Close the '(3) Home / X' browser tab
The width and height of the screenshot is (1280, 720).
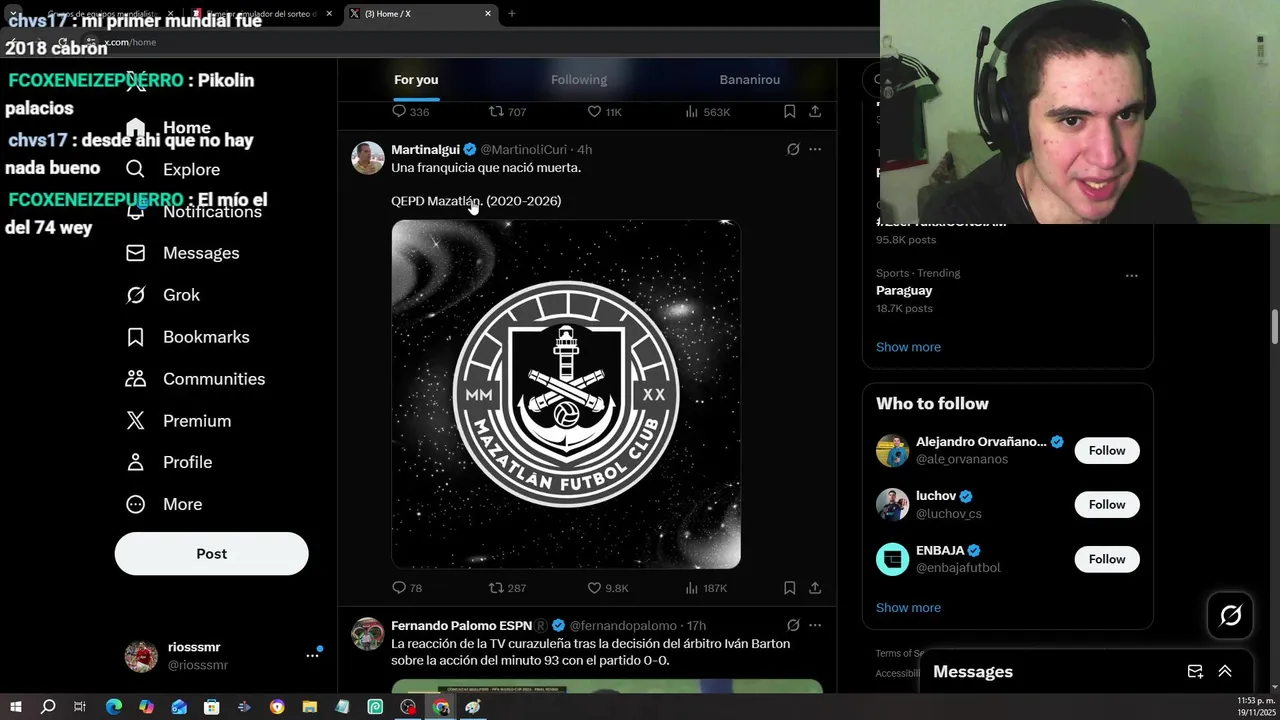488,14
